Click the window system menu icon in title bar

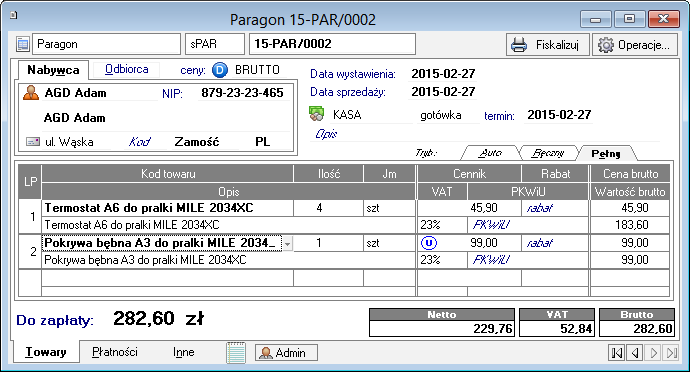13,15
